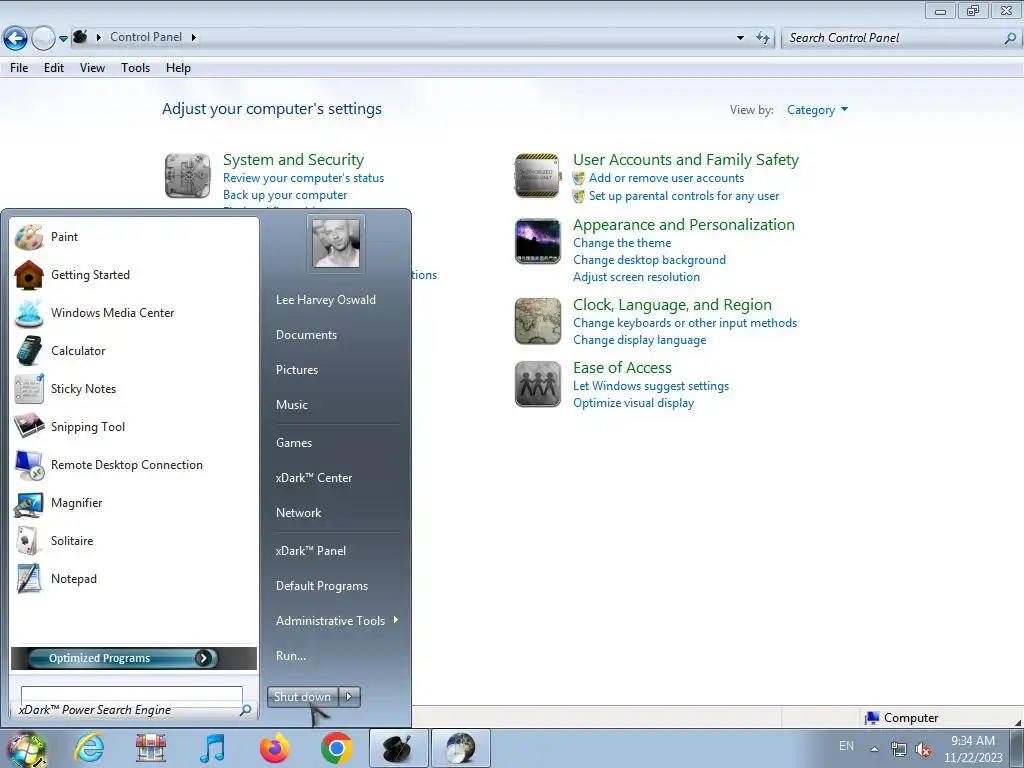Open the Help menu
The height and width of the screenshot is (768, 1024).
tap(178, 68)
